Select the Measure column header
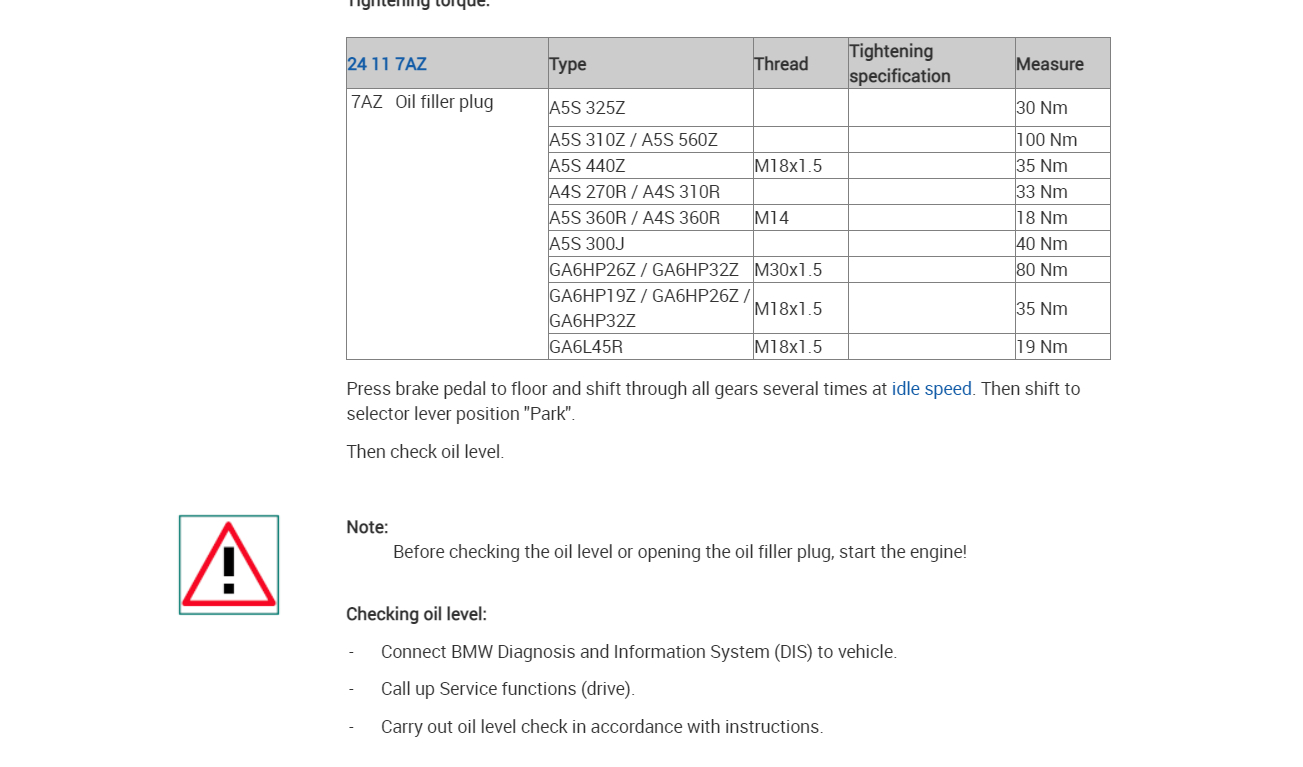1303x767 pixels. pos(1050,64)
